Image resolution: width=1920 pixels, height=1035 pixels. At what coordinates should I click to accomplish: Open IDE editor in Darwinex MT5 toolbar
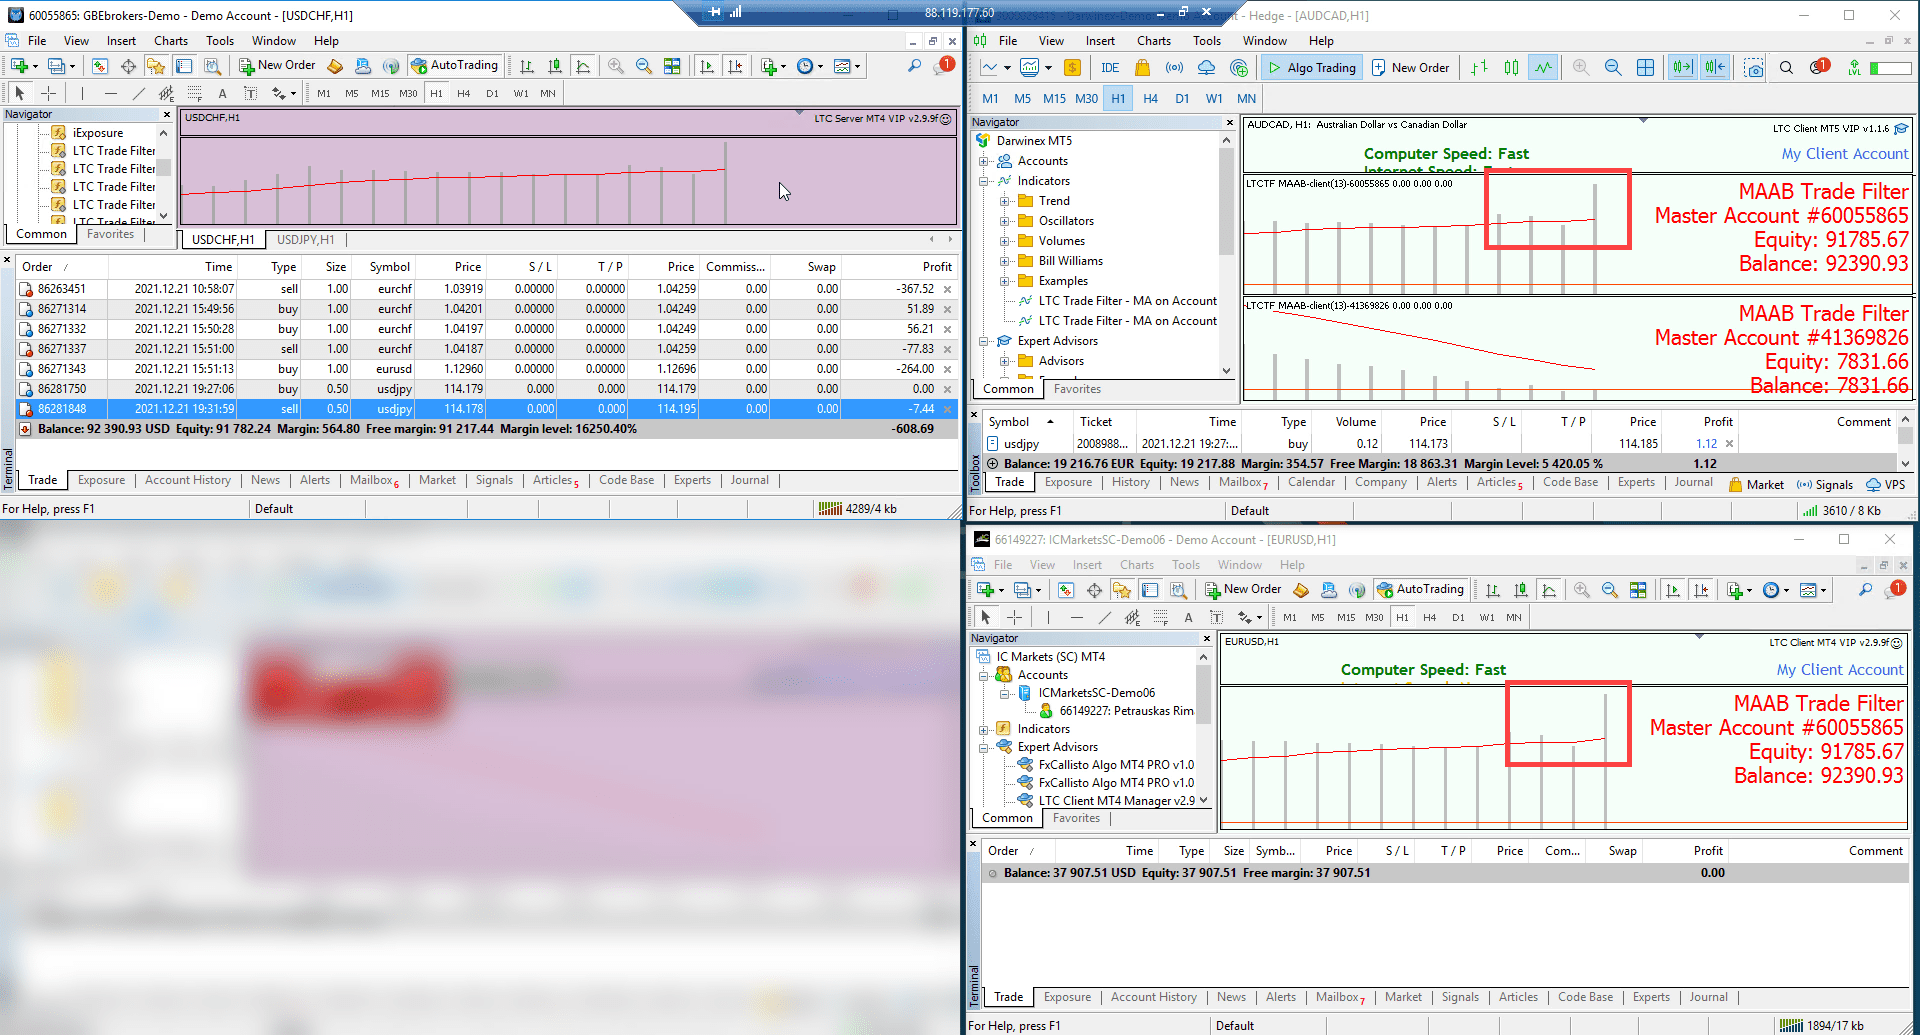(x=1110, y=68)
